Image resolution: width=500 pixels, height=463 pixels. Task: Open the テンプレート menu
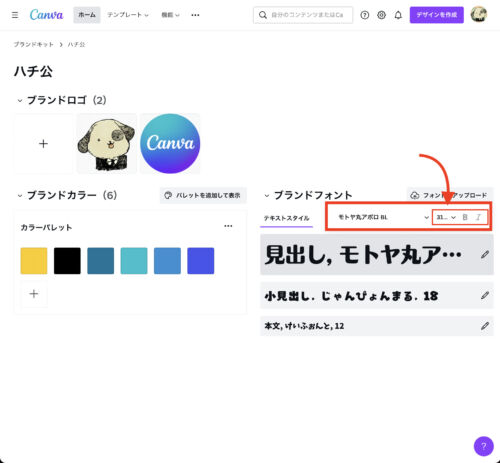pos(128,15)
